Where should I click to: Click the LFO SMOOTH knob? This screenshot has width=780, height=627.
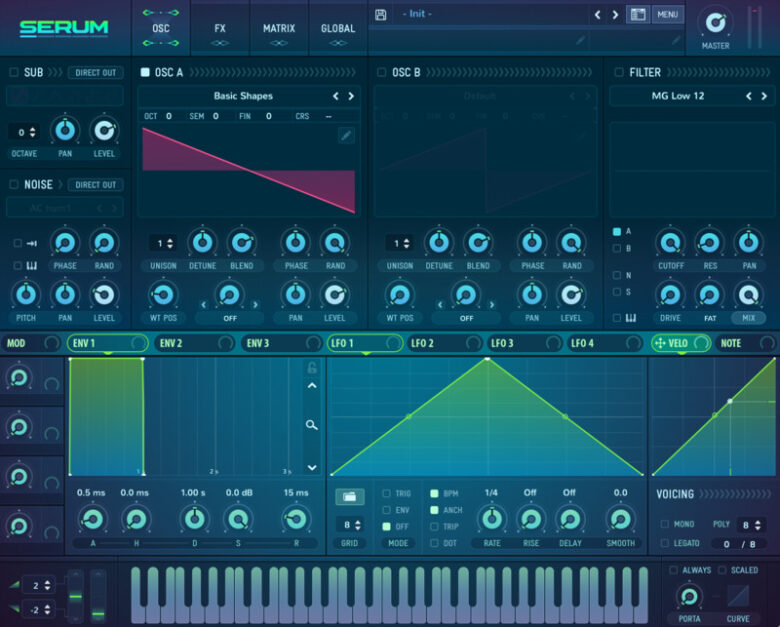(620, 519)
